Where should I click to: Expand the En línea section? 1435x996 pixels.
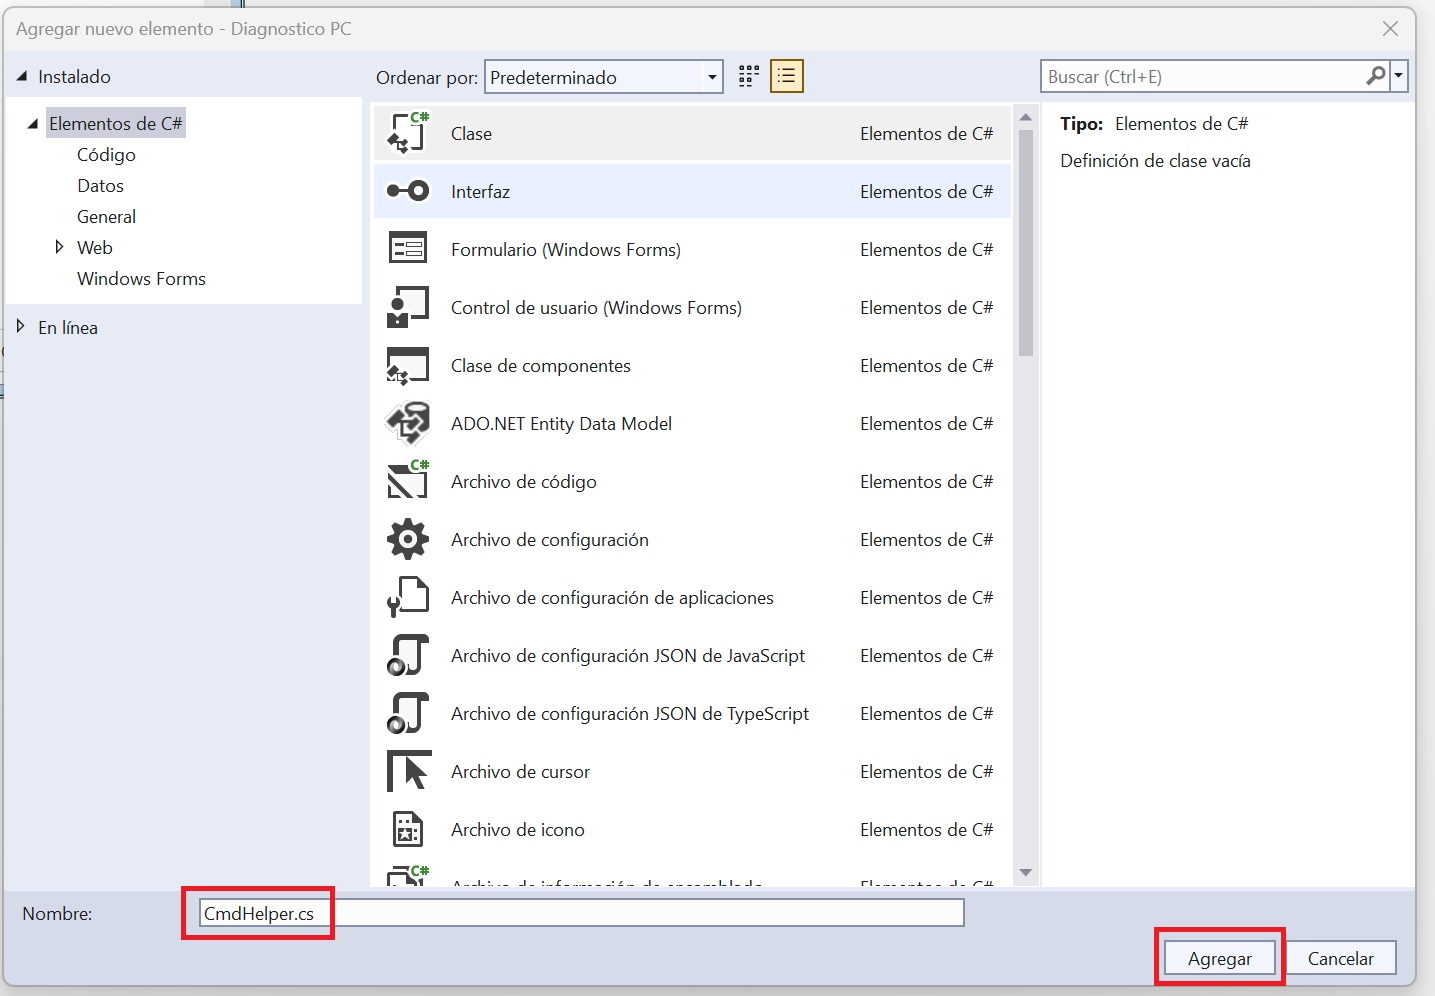[x=21, y=326]
